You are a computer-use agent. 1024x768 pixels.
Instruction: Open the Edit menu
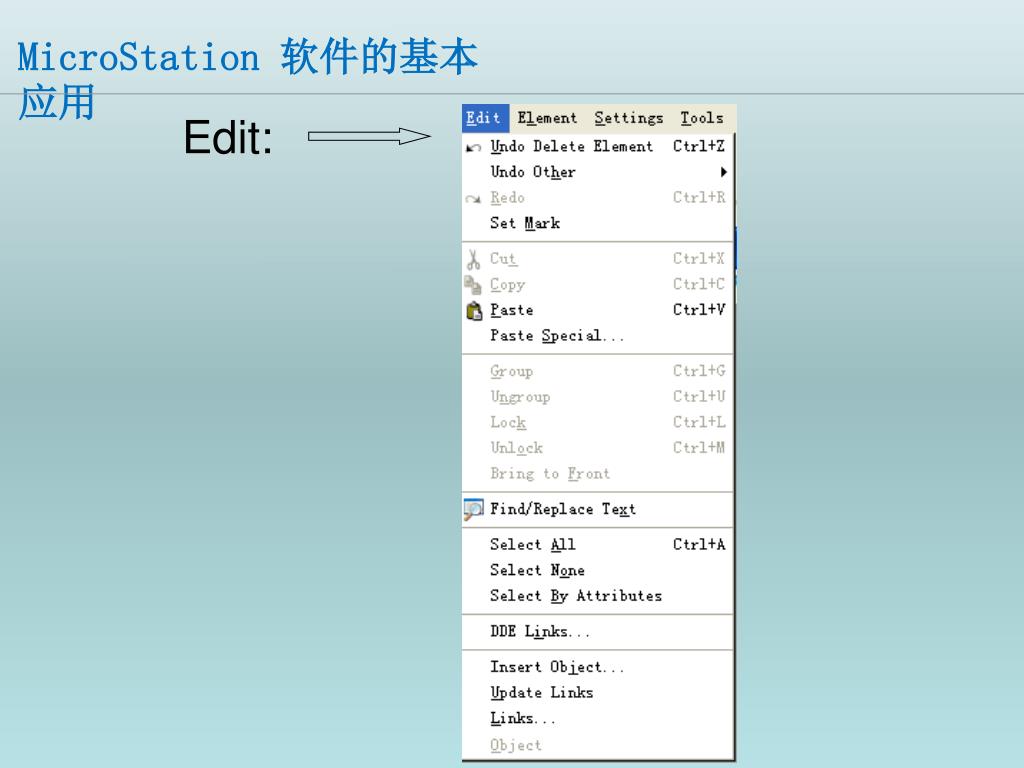[484, 118]
